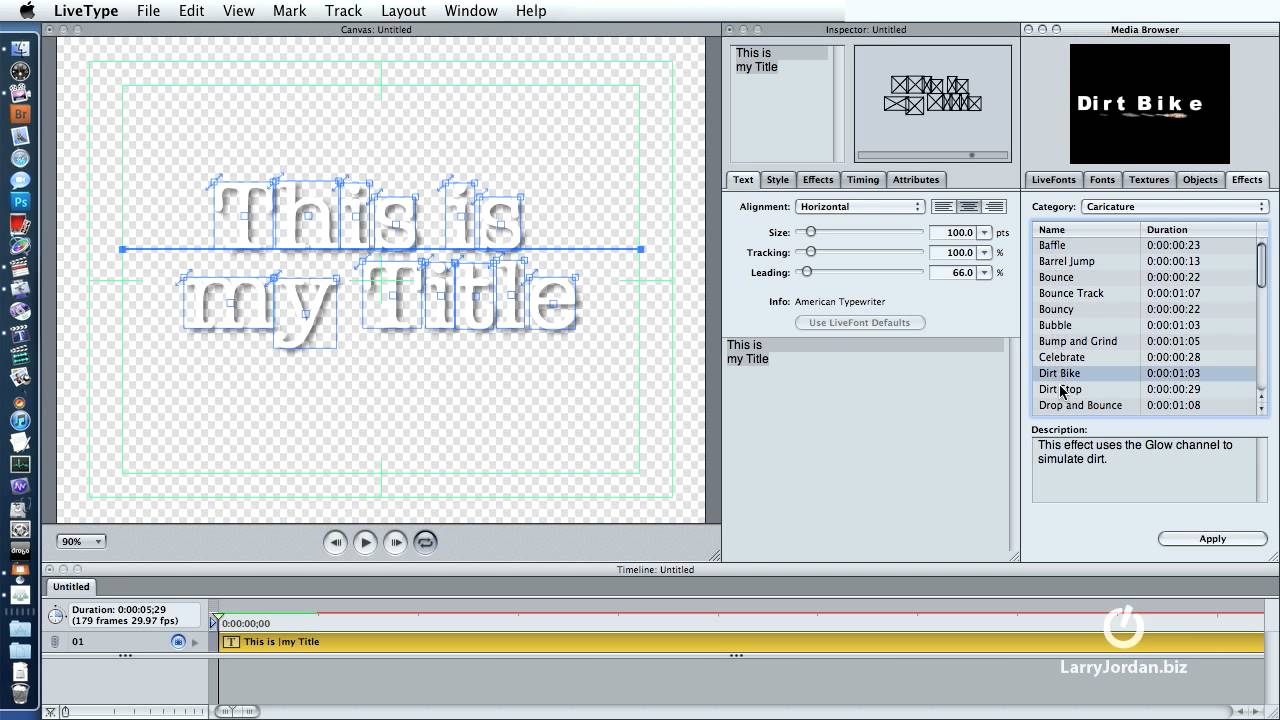This screenshot has width=1280, height=720.
Task: Adjust the Size slider
Action: [x=811, y=232]
